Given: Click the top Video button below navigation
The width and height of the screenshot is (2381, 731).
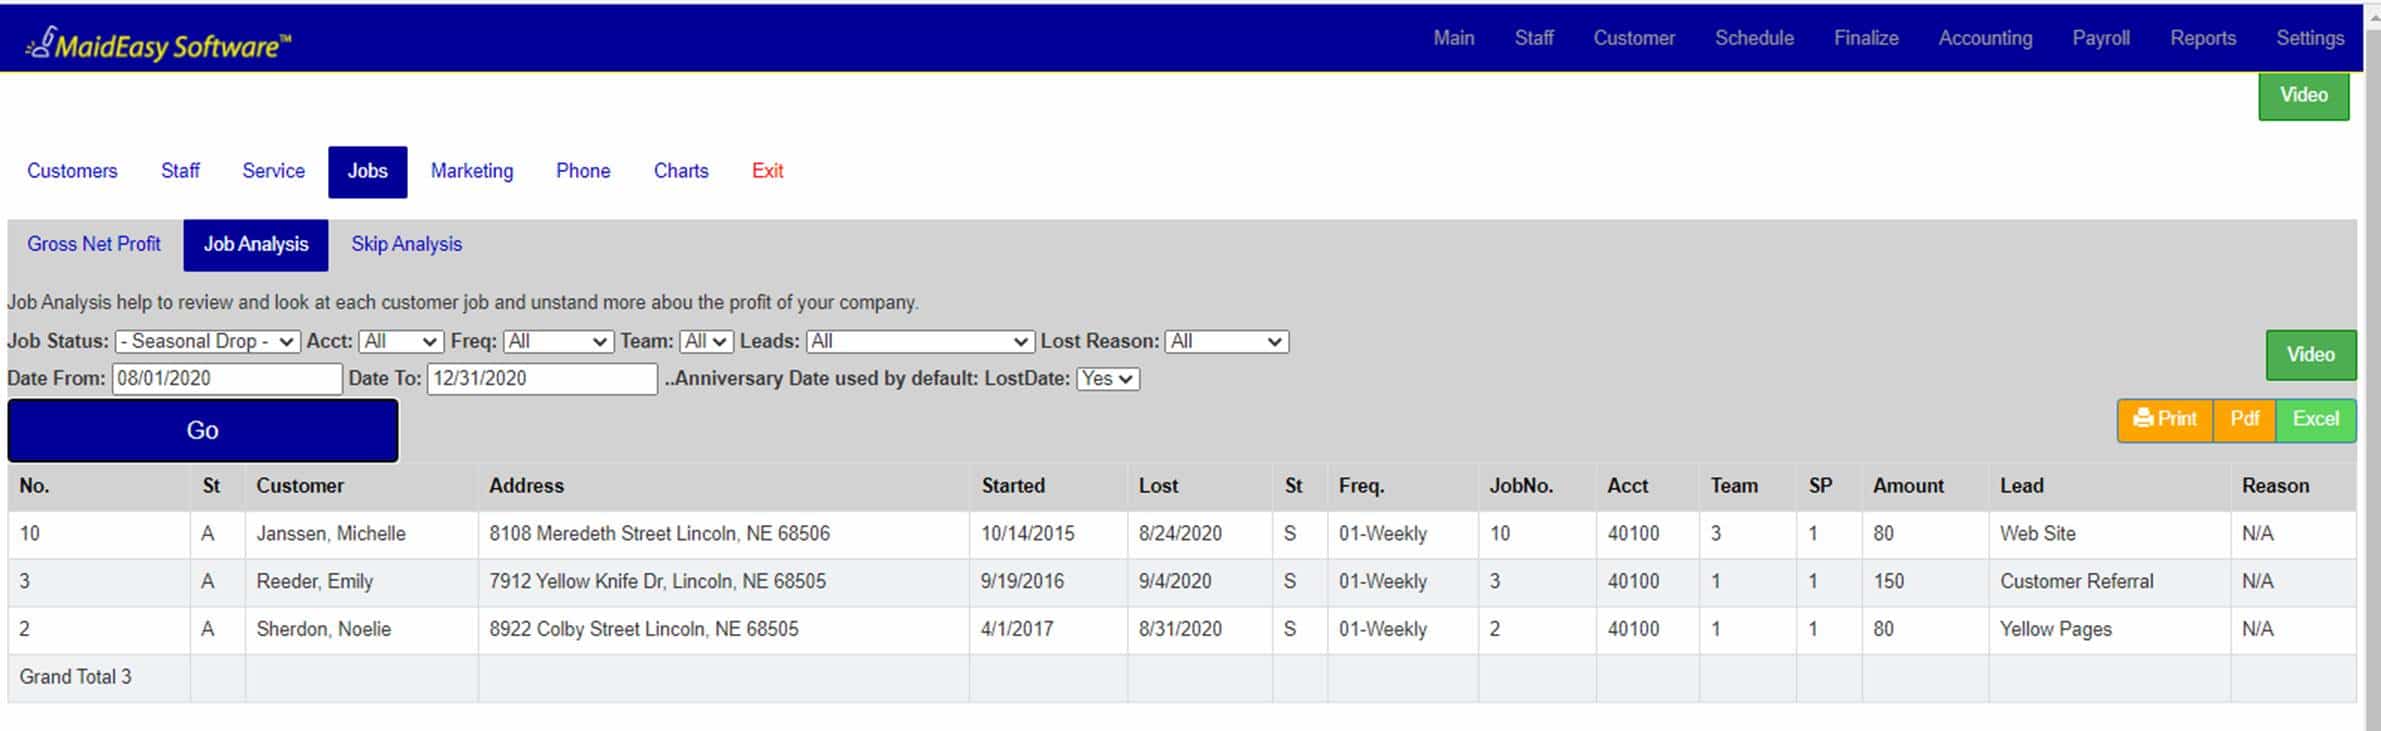Looking at the screenshot, I should tap(2304, 95).
